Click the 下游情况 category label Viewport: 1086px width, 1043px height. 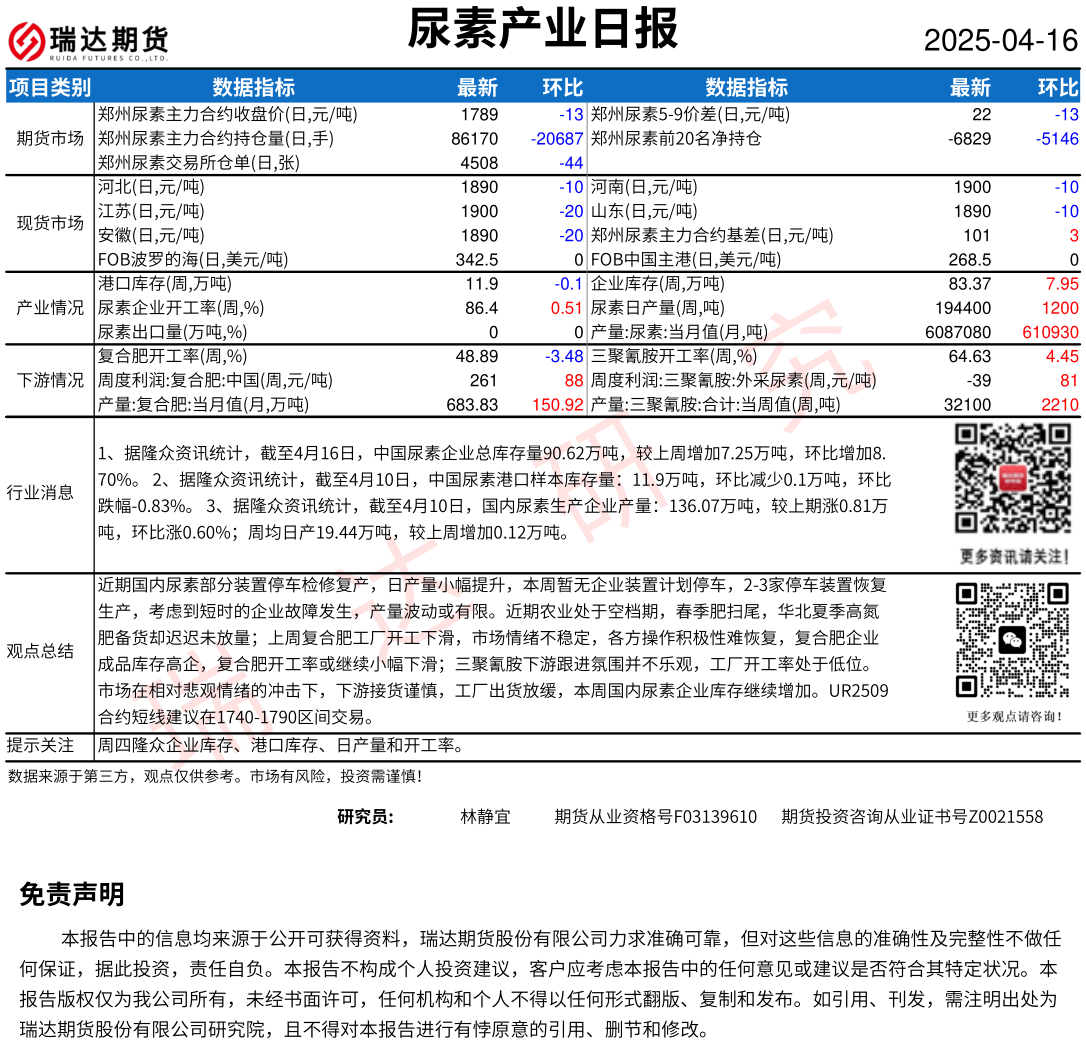coord(50,380)
